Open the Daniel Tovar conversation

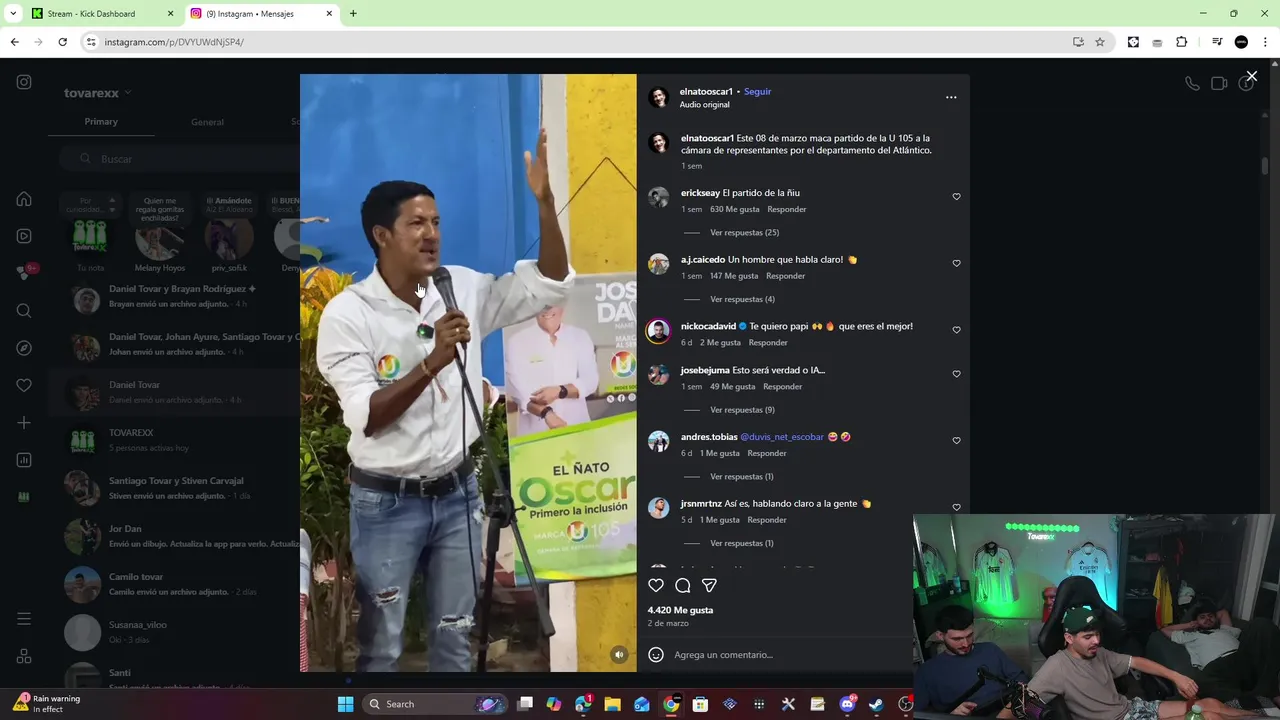pyautogui.click(x=175, y=392)
